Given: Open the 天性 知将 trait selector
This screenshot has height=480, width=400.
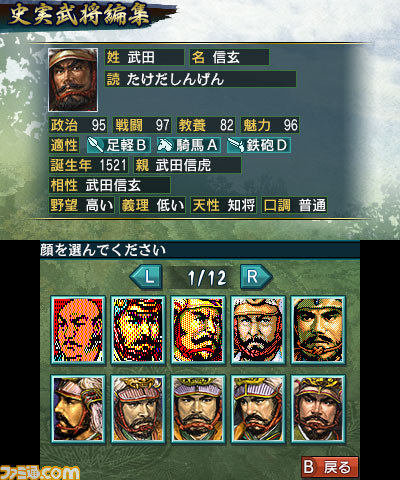Looking at the screenshot, I should (x=224, y=205).
